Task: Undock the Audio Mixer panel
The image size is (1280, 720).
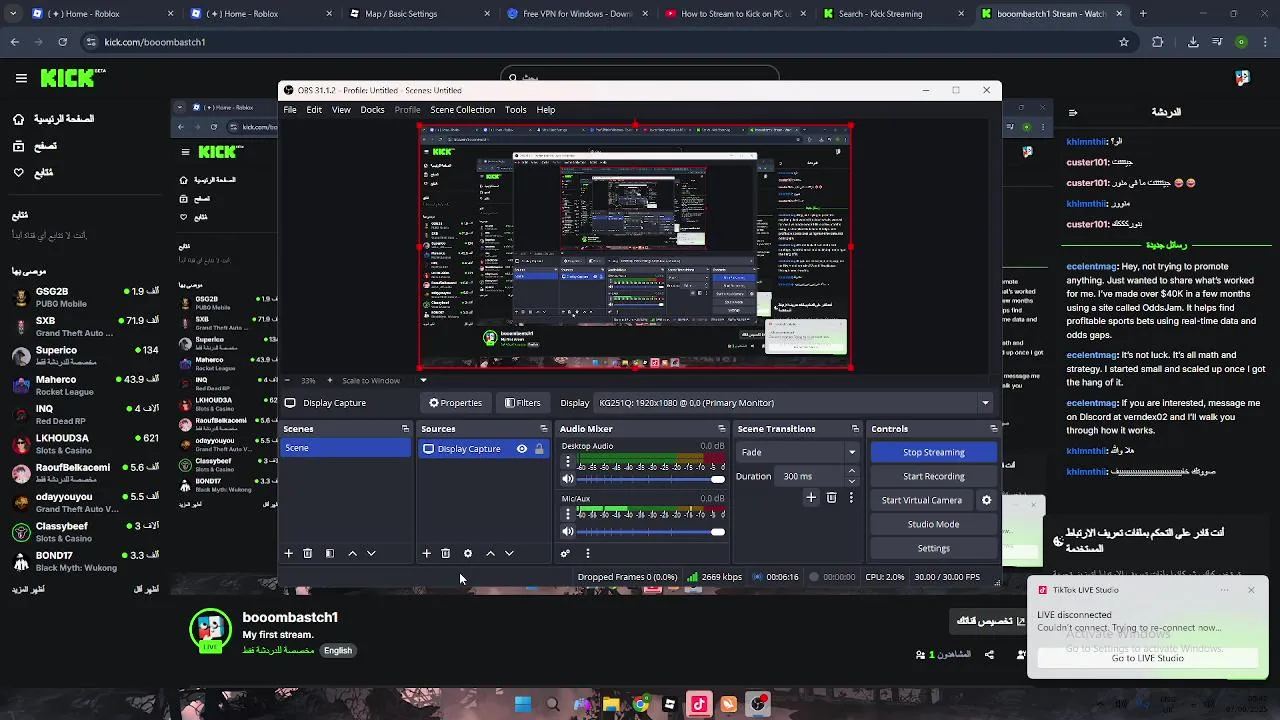Action: [x=721, y=429]
